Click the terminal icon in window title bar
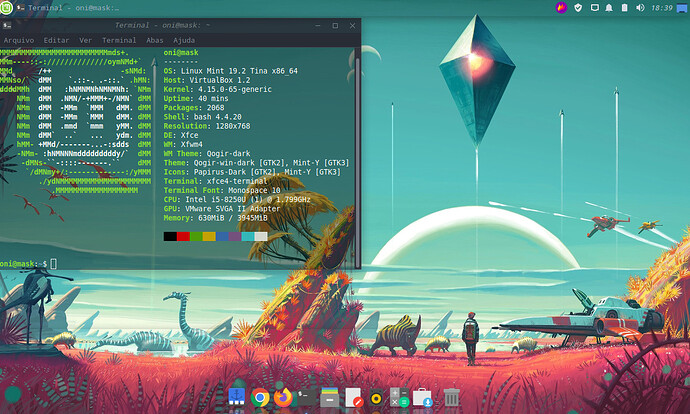The width and height of the screenshot is (690, 414). pos(7,25)
